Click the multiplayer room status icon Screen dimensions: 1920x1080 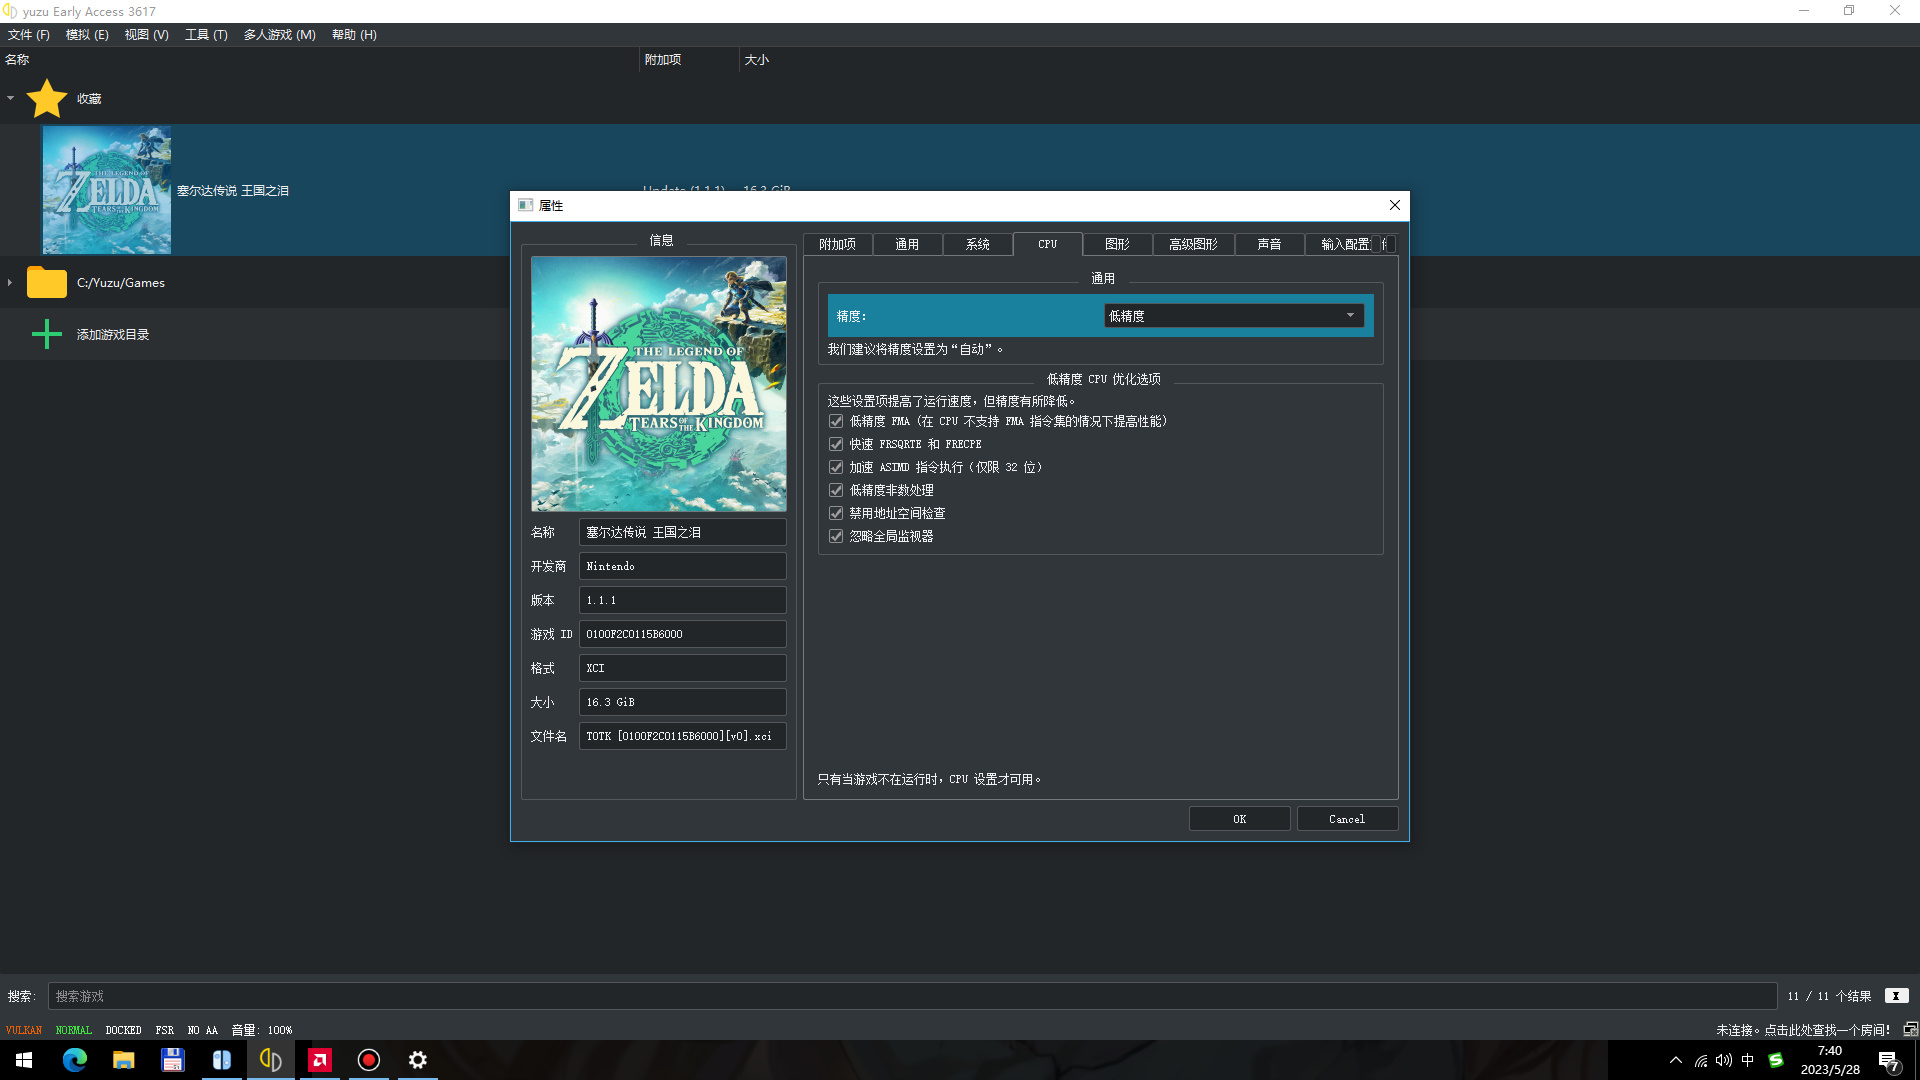(x=1910, y=1029)
